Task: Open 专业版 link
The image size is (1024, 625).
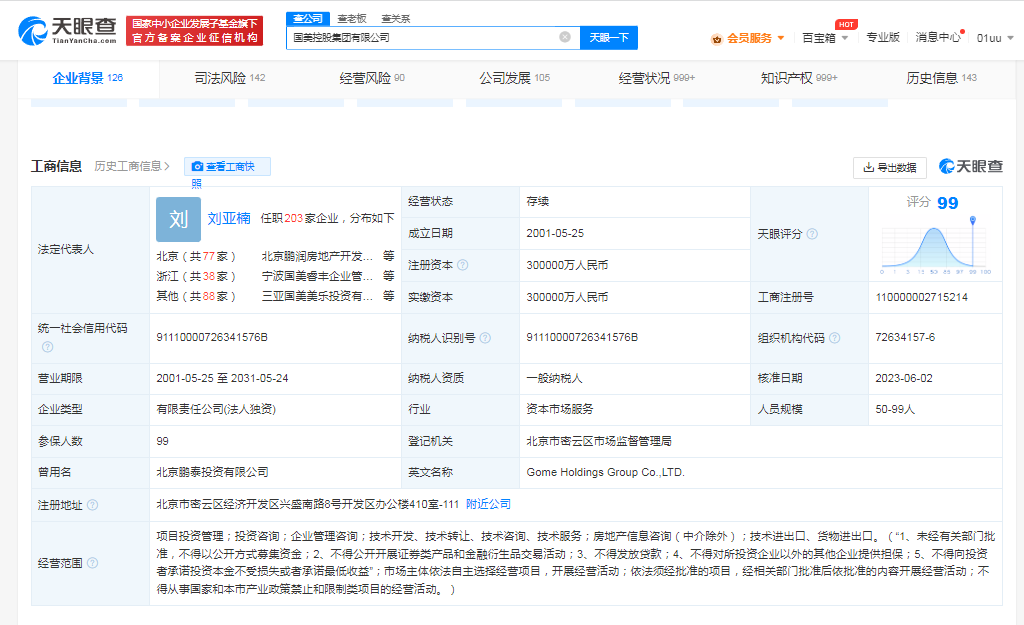Action: [883, 37]
